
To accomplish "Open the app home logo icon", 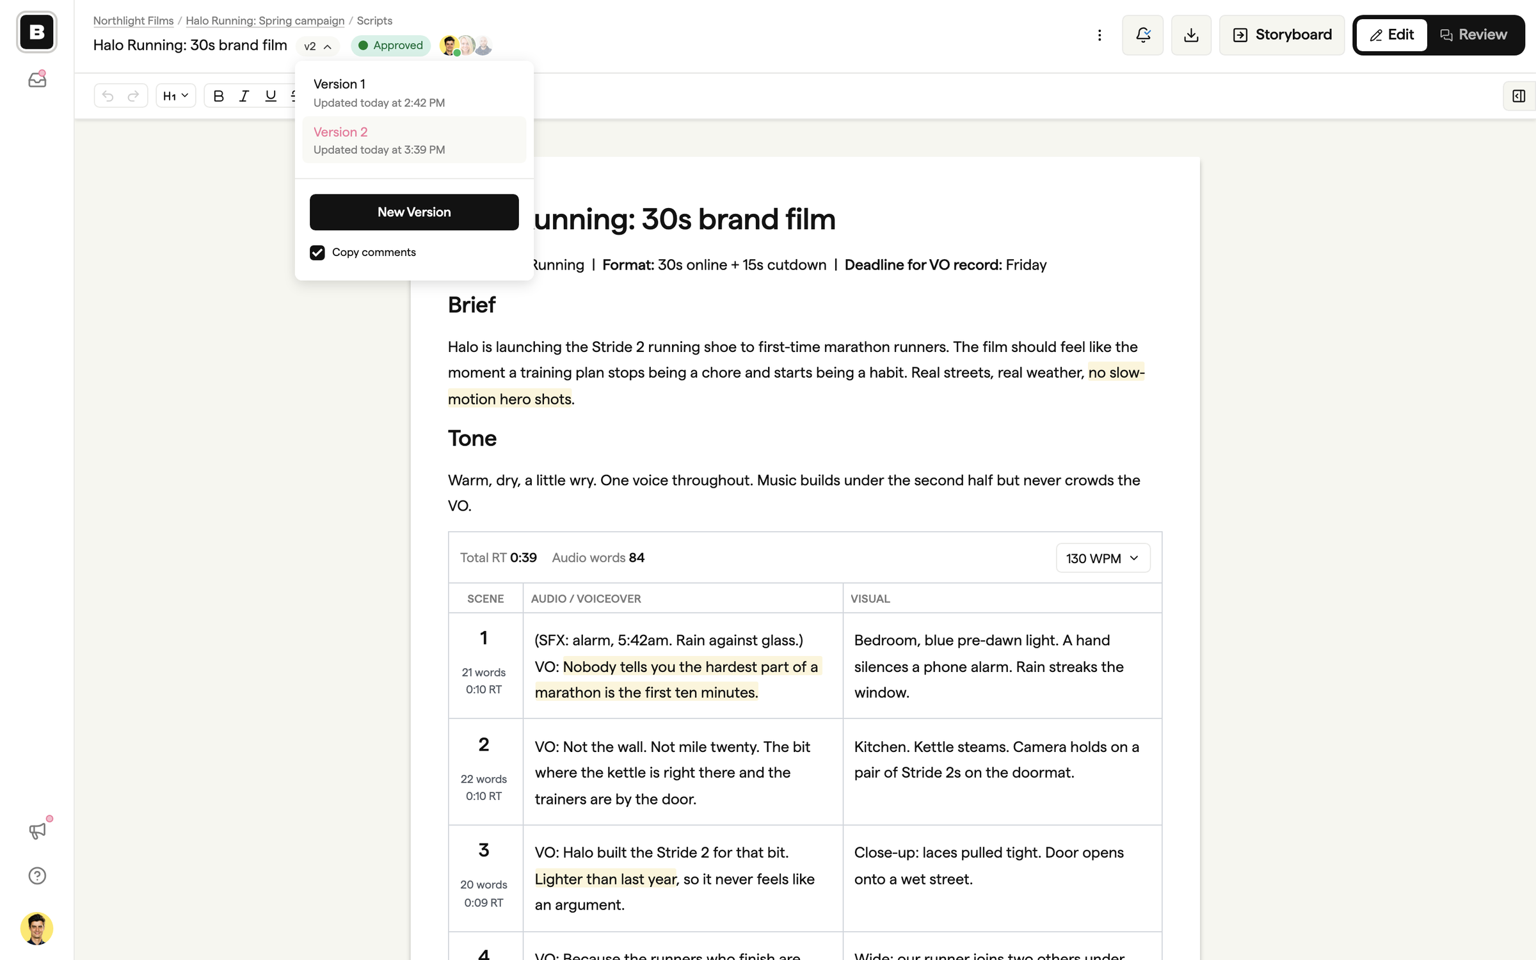I will pyautogui.click(x=37, y=32).
